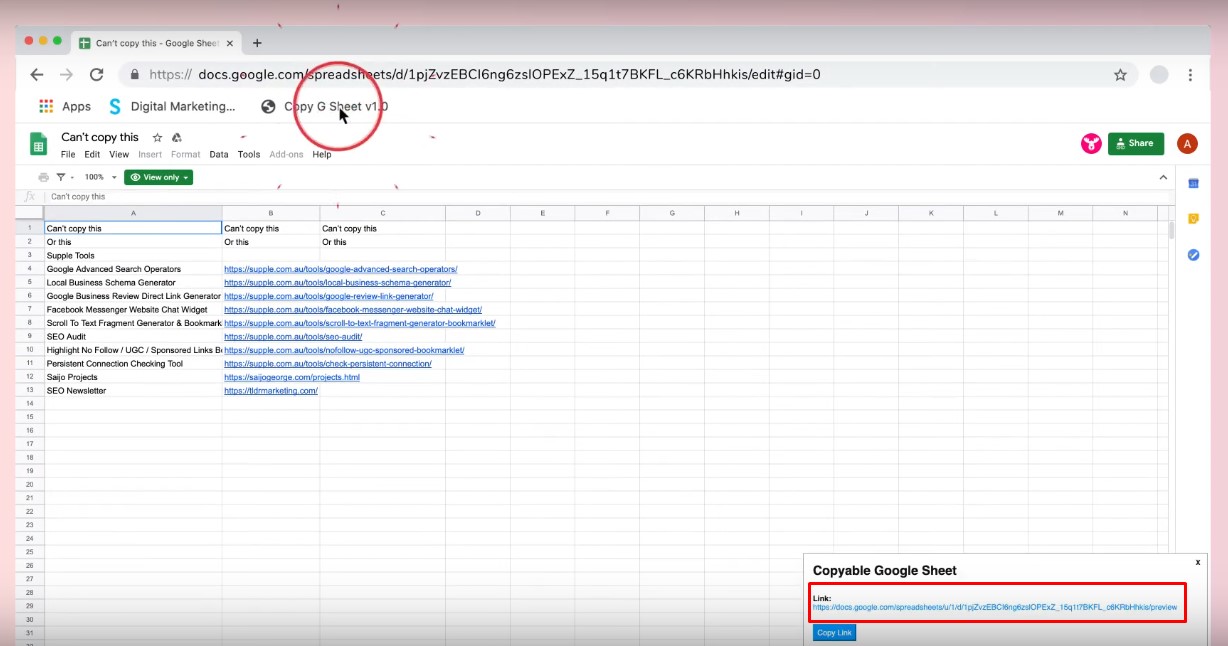Open the Edit menu
1228x646 pixels.
92,155
